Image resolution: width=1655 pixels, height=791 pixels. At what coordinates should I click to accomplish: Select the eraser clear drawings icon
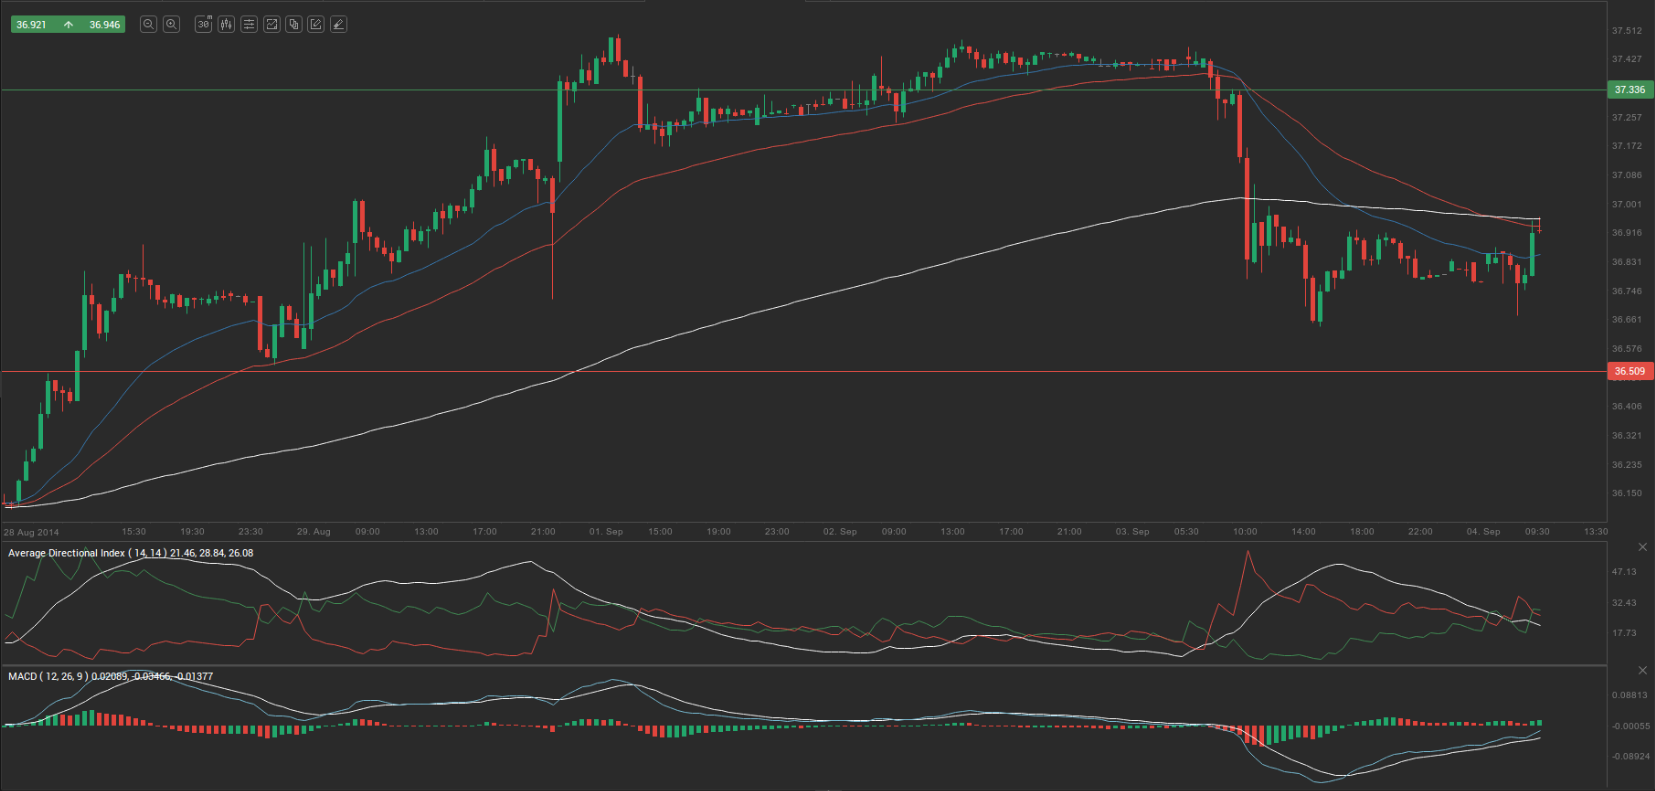point(339,24)
